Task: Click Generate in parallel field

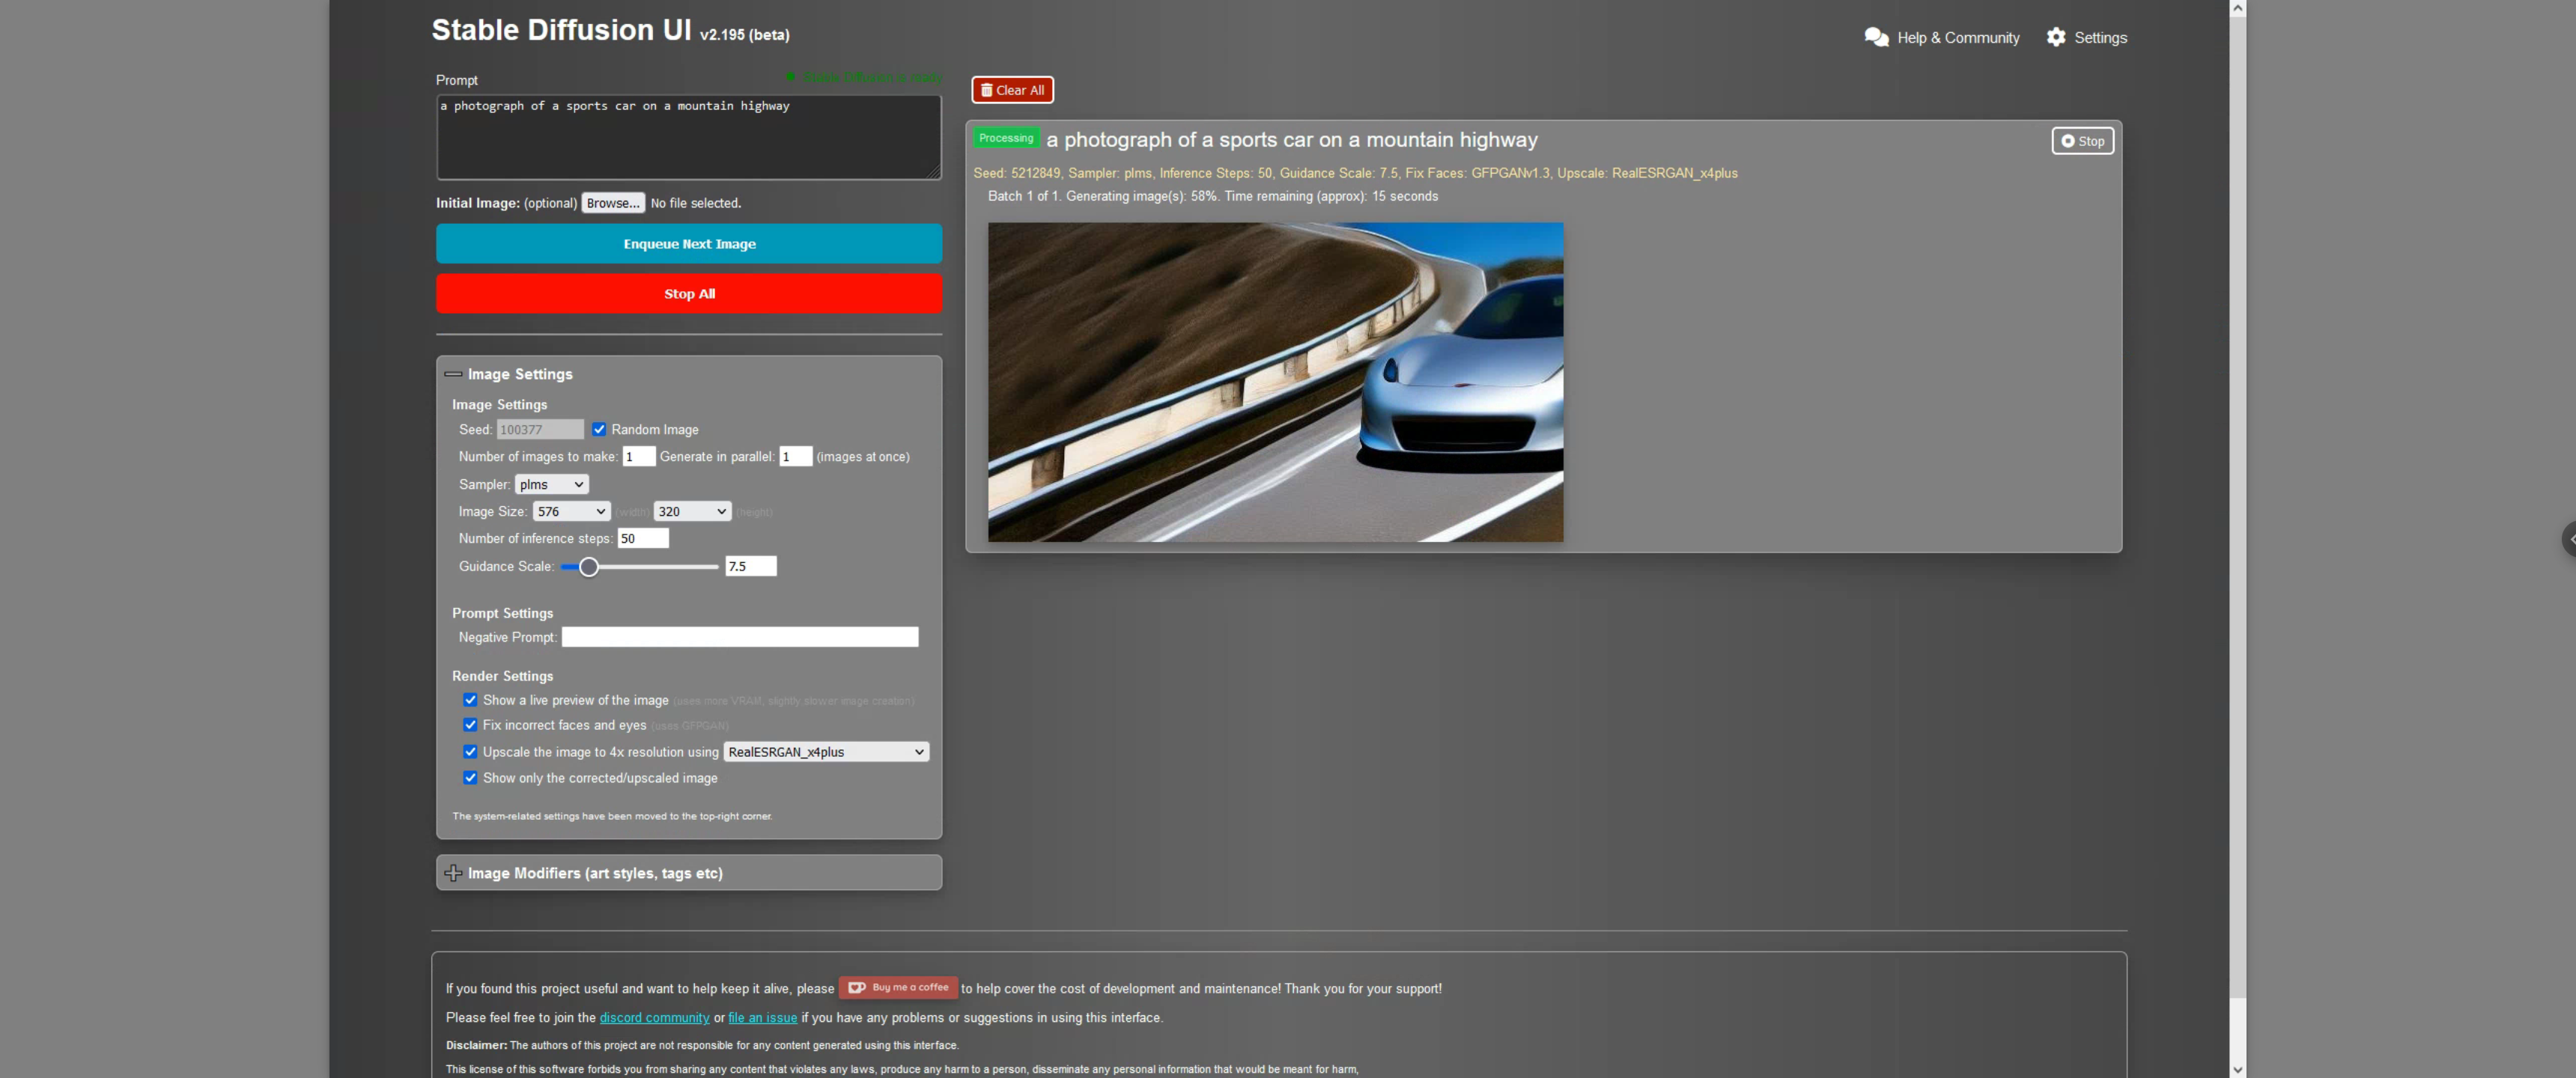Action: click(x=796, y=457)
